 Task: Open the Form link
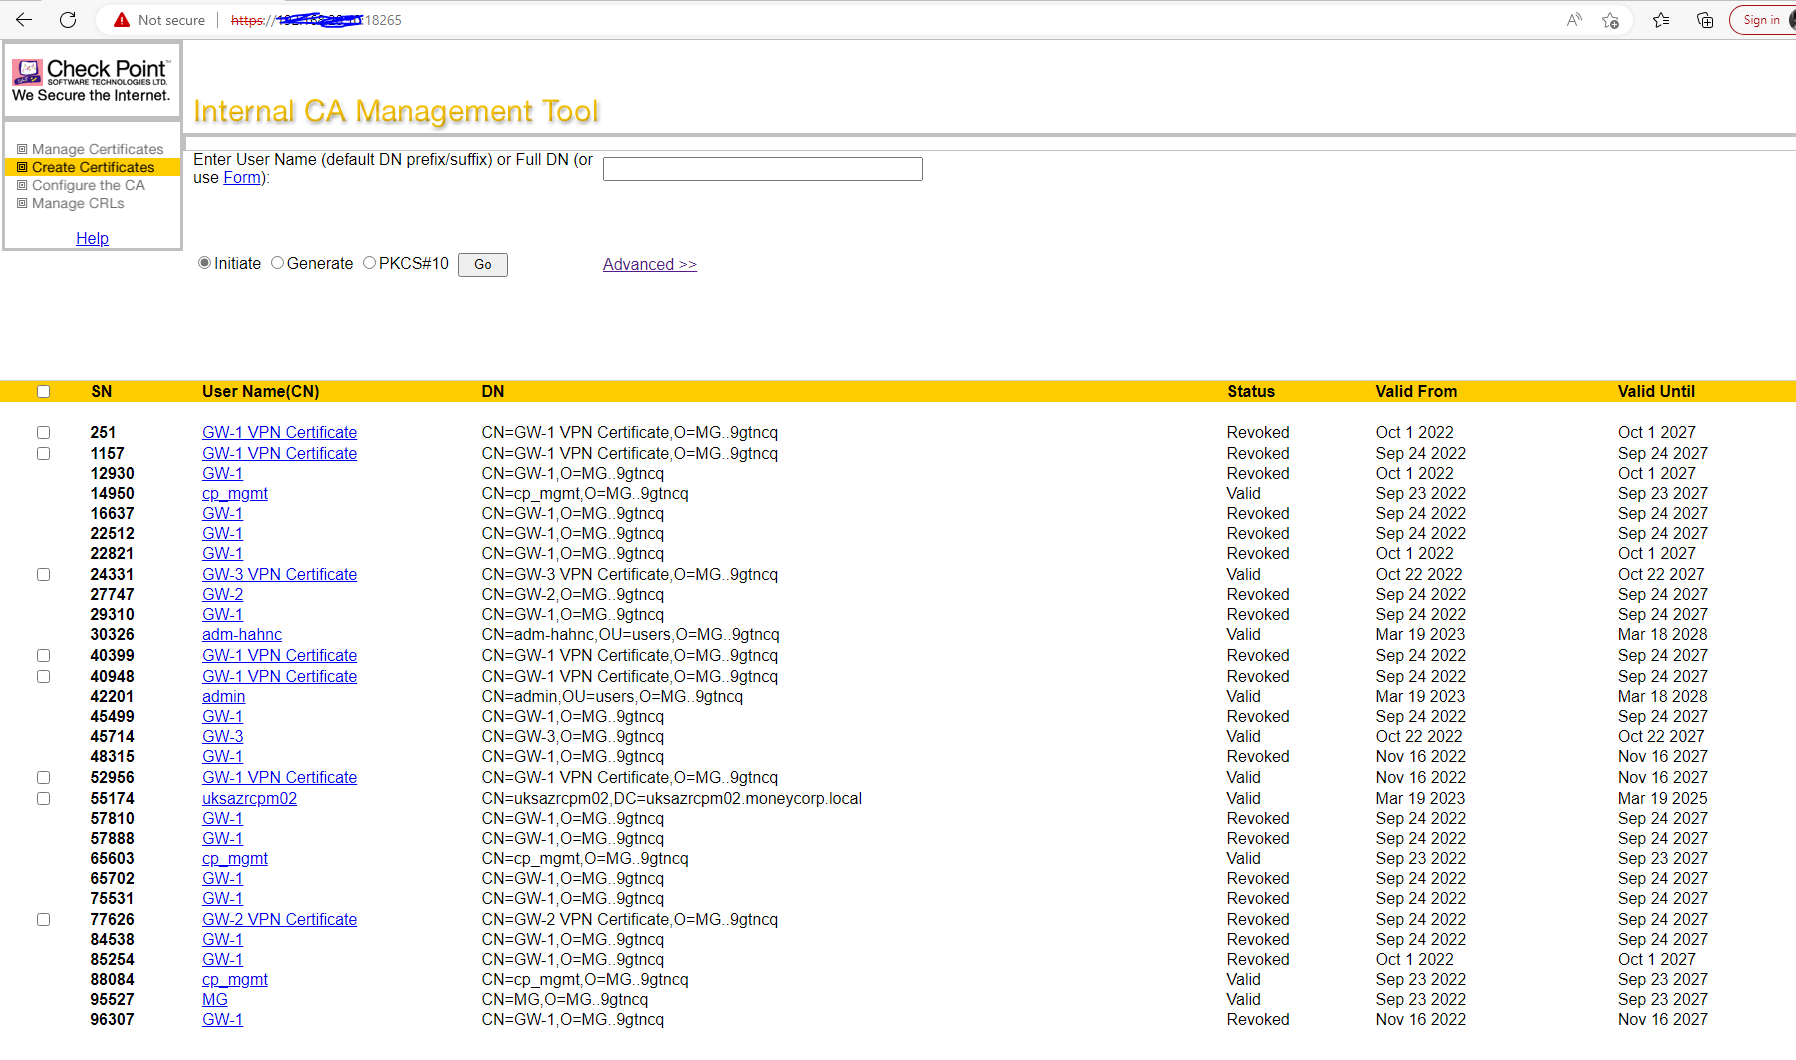(241, 177)
